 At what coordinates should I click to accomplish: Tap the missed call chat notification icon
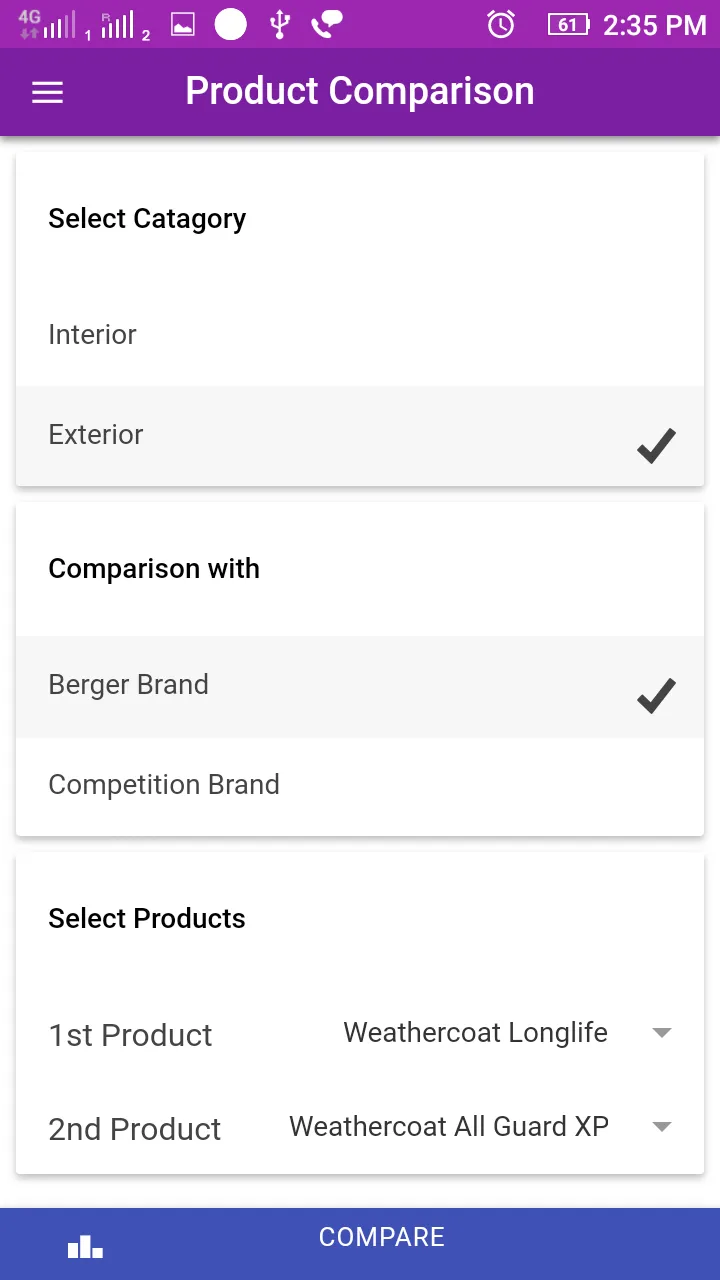point(327,24)
